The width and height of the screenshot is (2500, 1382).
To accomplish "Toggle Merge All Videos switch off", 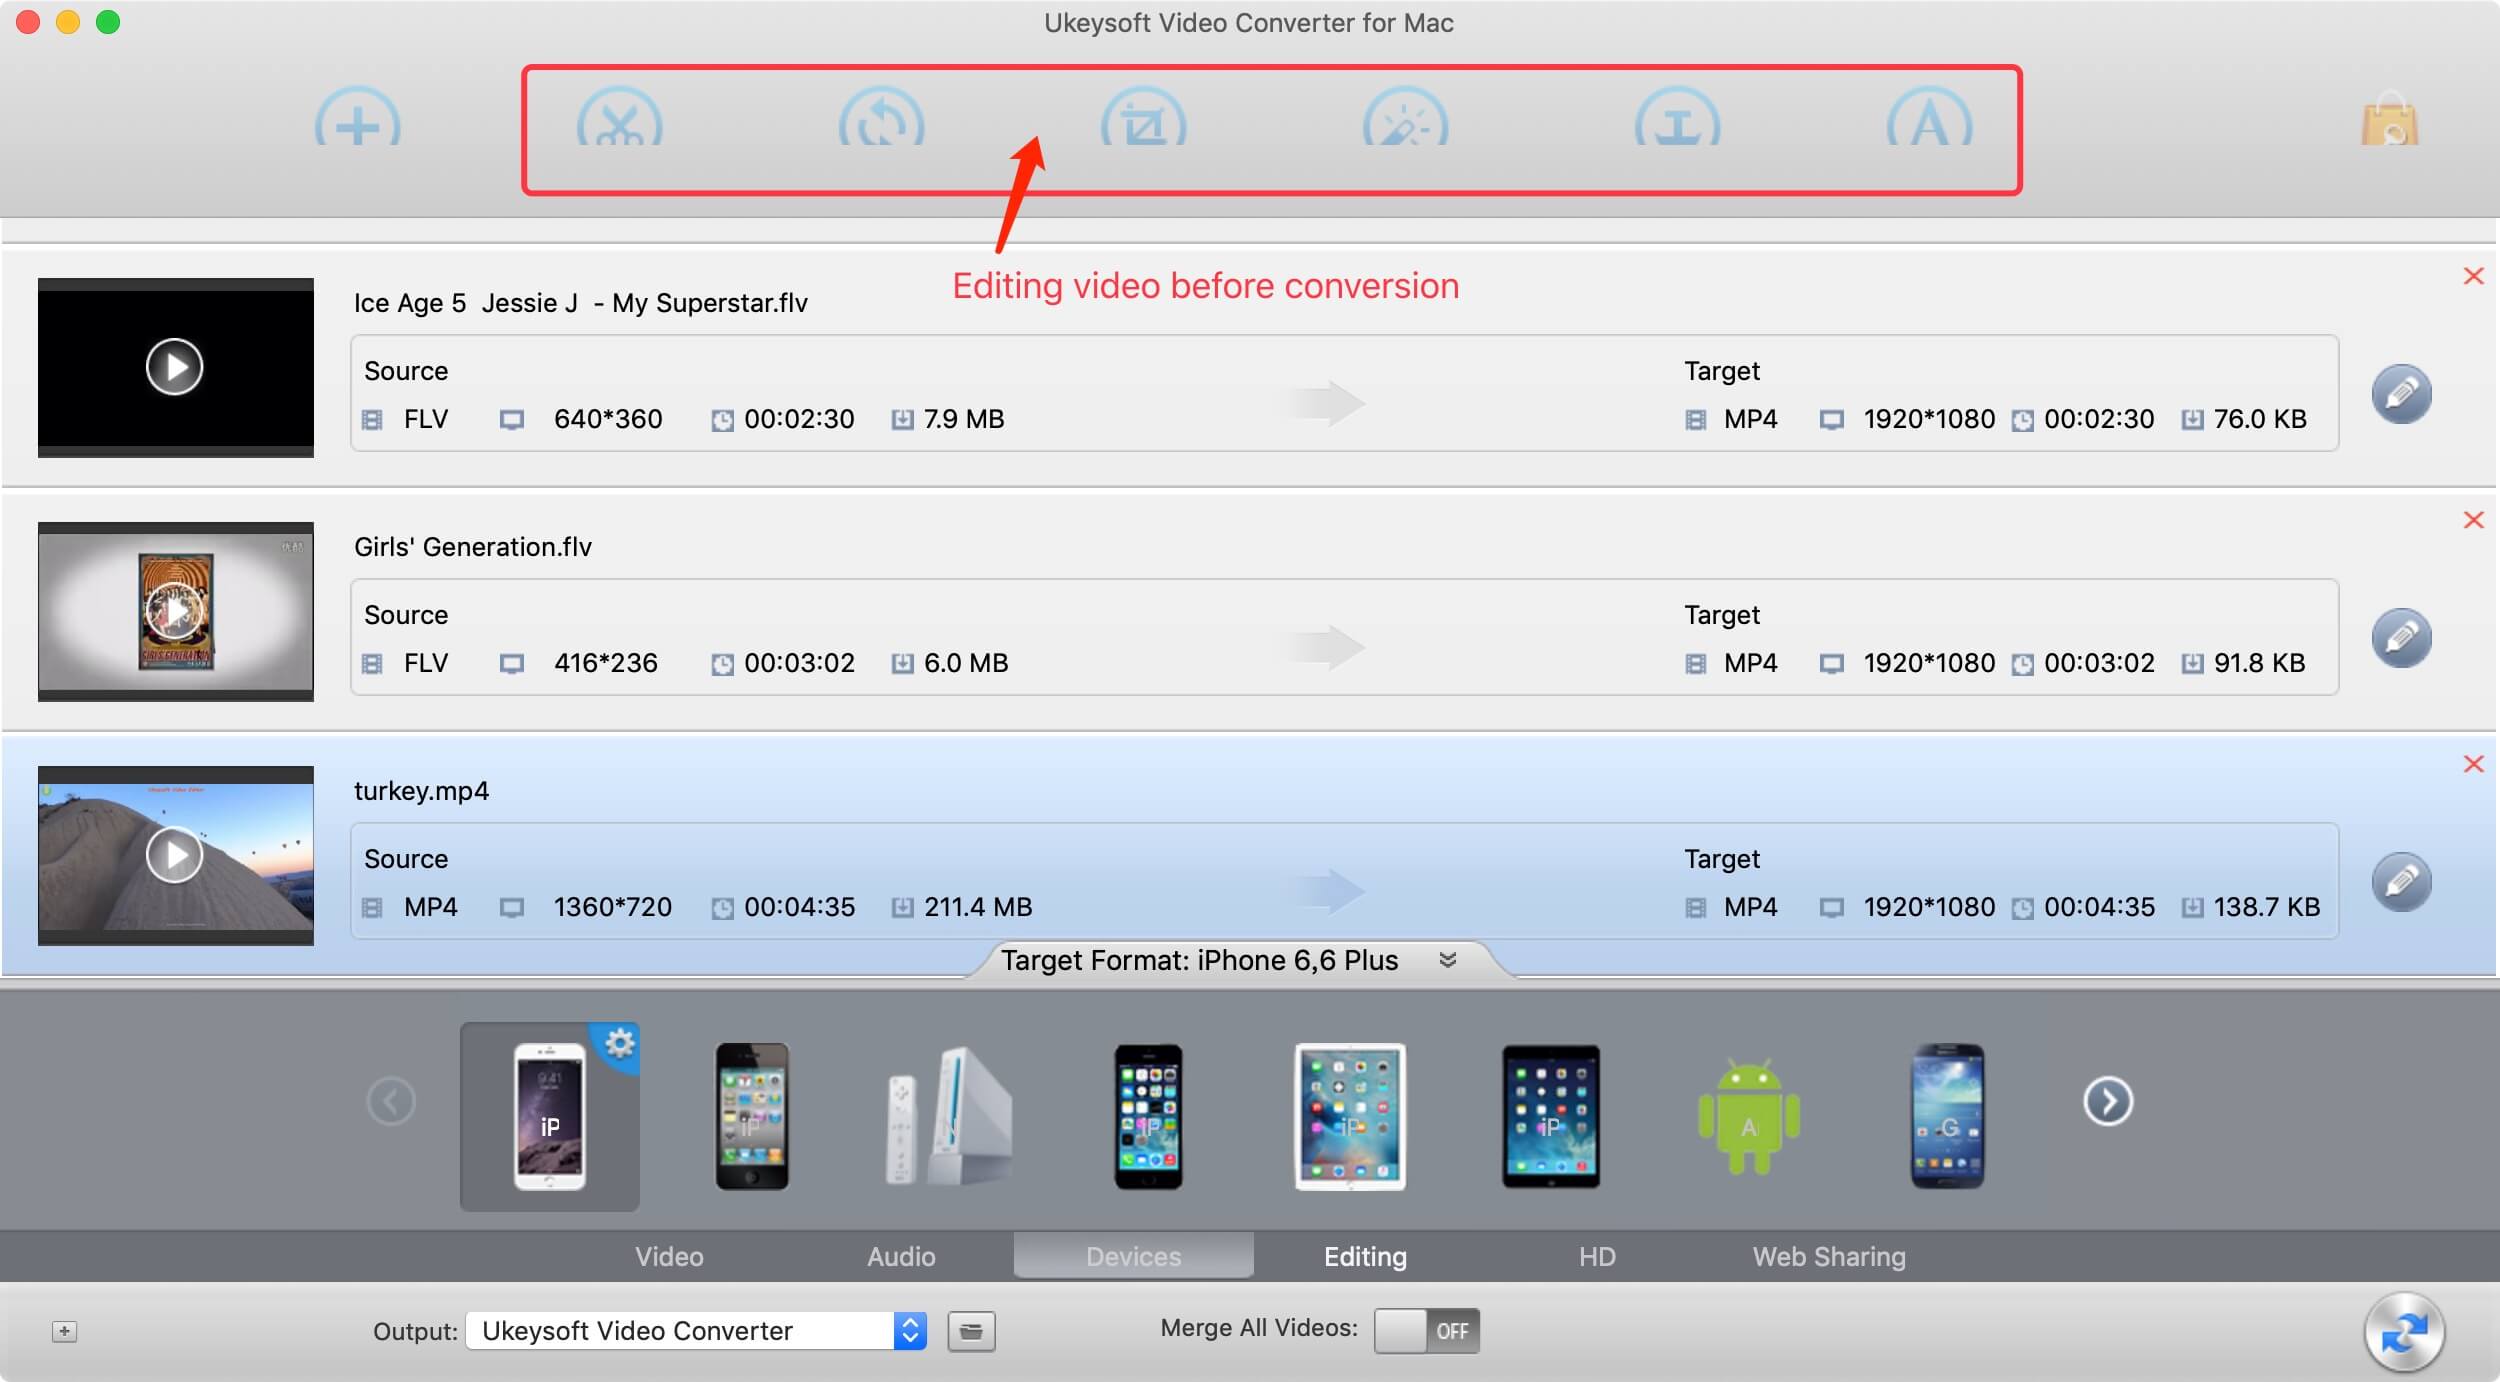I will click(x=1419, y=1328).
